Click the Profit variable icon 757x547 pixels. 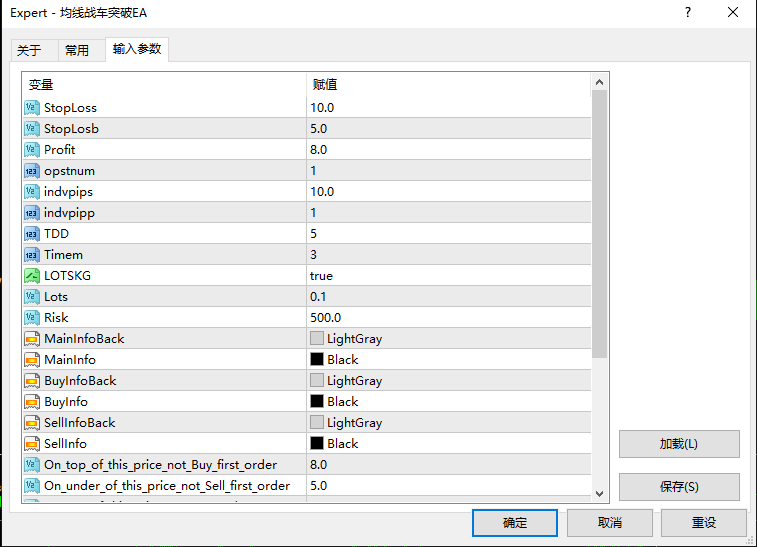click(x=31, y=150)
